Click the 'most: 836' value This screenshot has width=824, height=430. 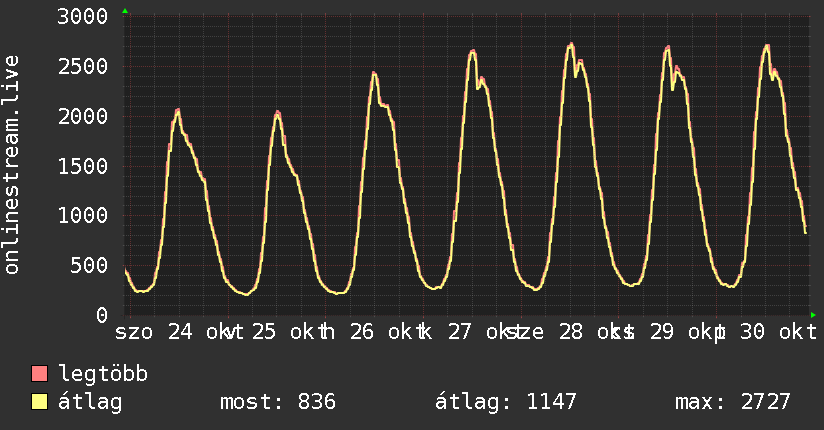tap(278, 402)
